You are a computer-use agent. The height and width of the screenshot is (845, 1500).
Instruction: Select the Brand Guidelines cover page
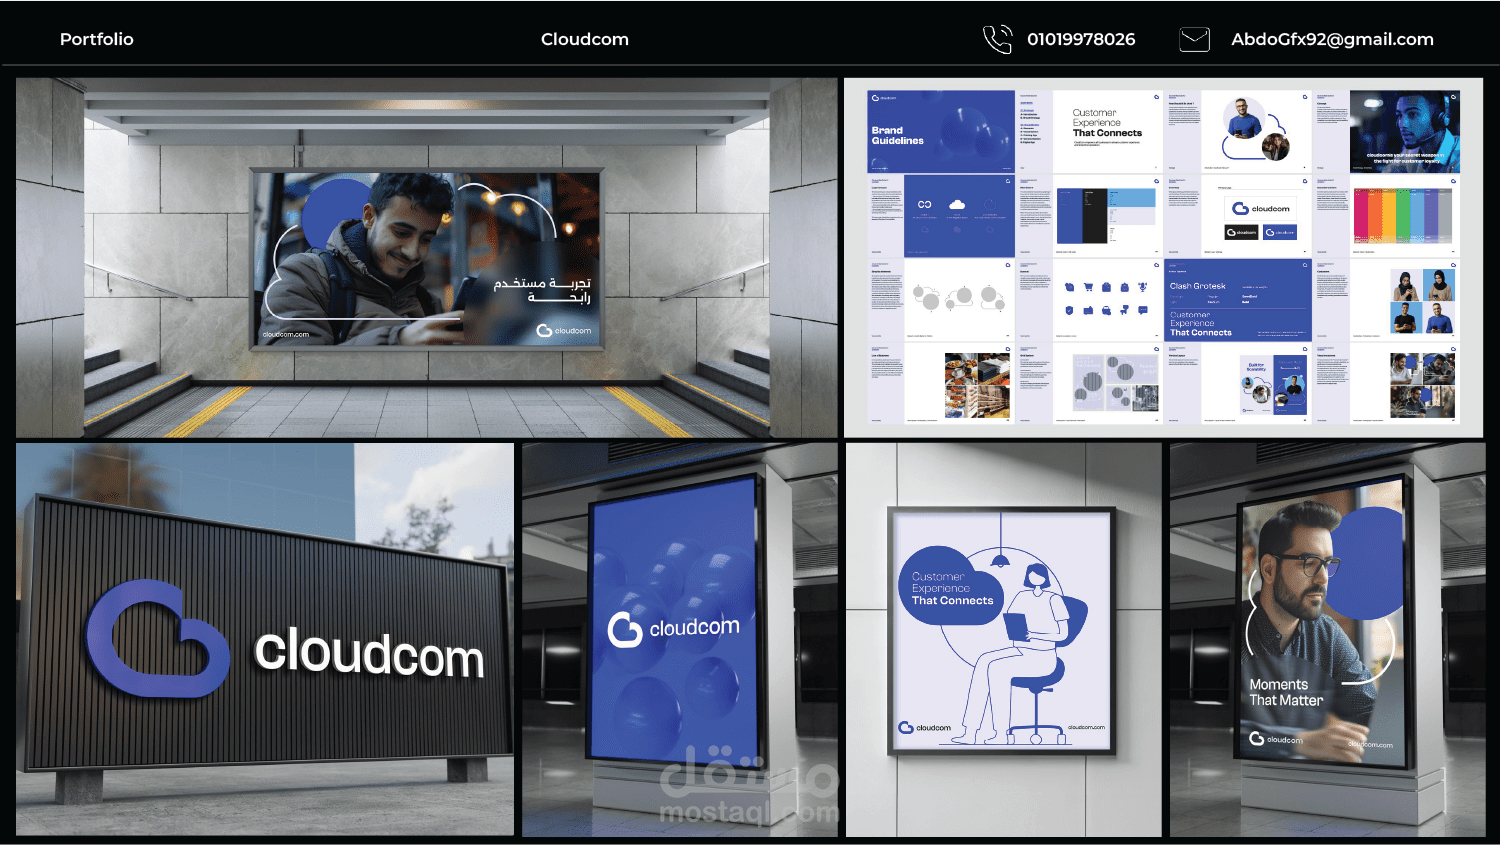pos(941,131)
